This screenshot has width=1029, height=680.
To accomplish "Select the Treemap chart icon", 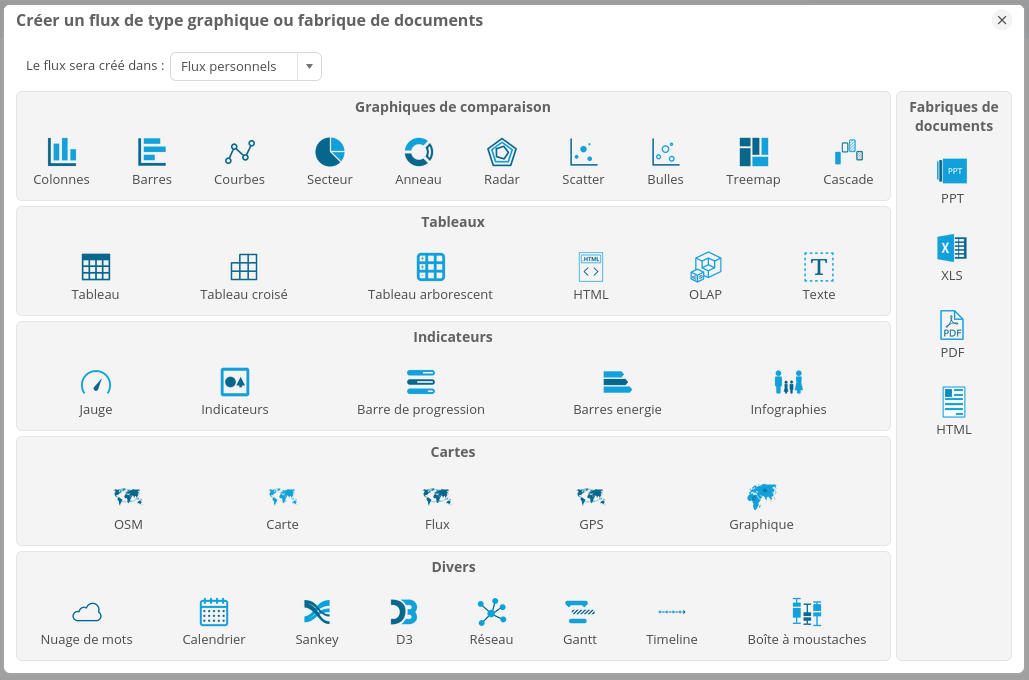I will coord(753,152).
